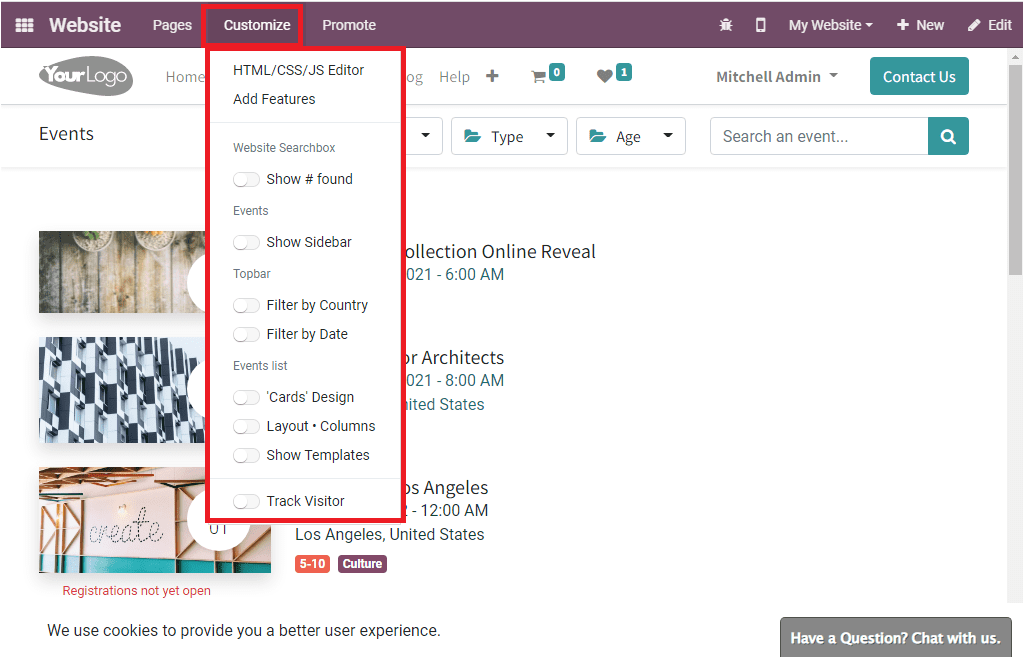Open the Promote menu
Screen dimensions: 1024x658
pyautogui.click(x=348, y=24)
